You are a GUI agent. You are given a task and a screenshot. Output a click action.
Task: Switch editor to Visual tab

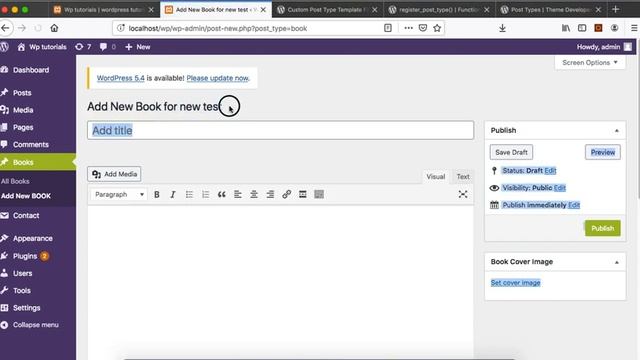[436, 177]
